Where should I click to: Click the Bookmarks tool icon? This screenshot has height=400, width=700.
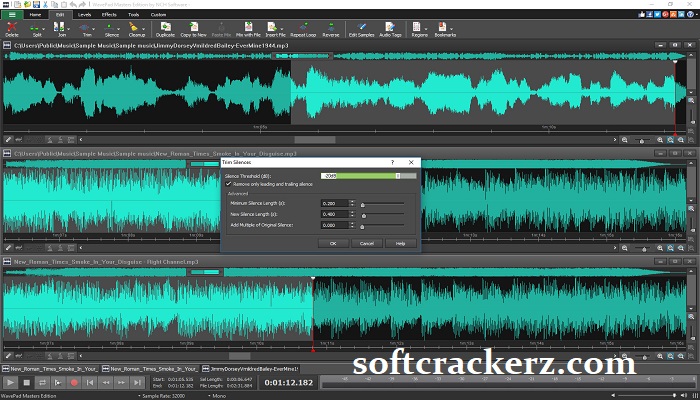tap(442, 28)
